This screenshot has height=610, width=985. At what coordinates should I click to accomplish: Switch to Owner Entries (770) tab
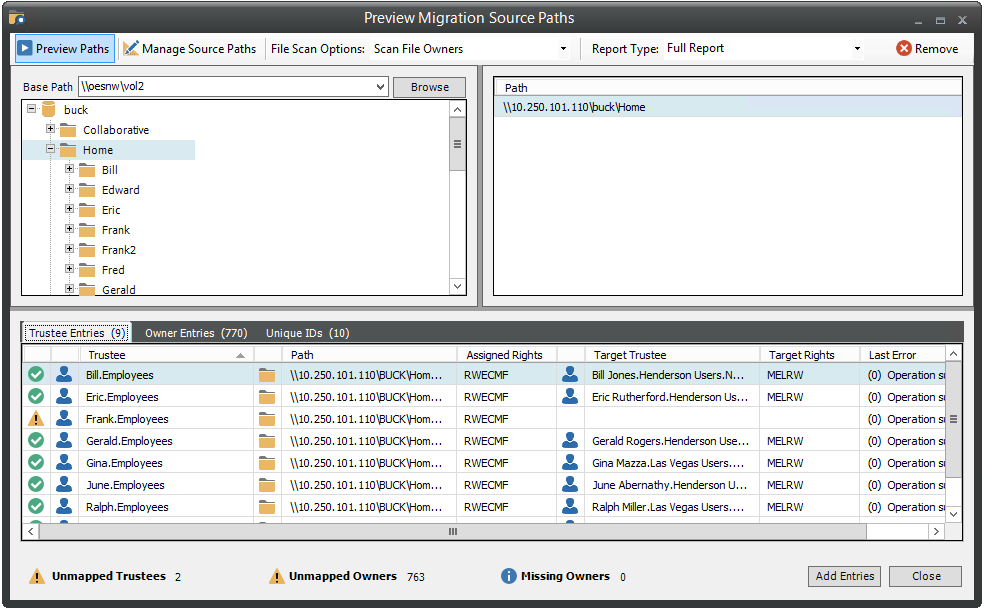[x=196, y=333]
